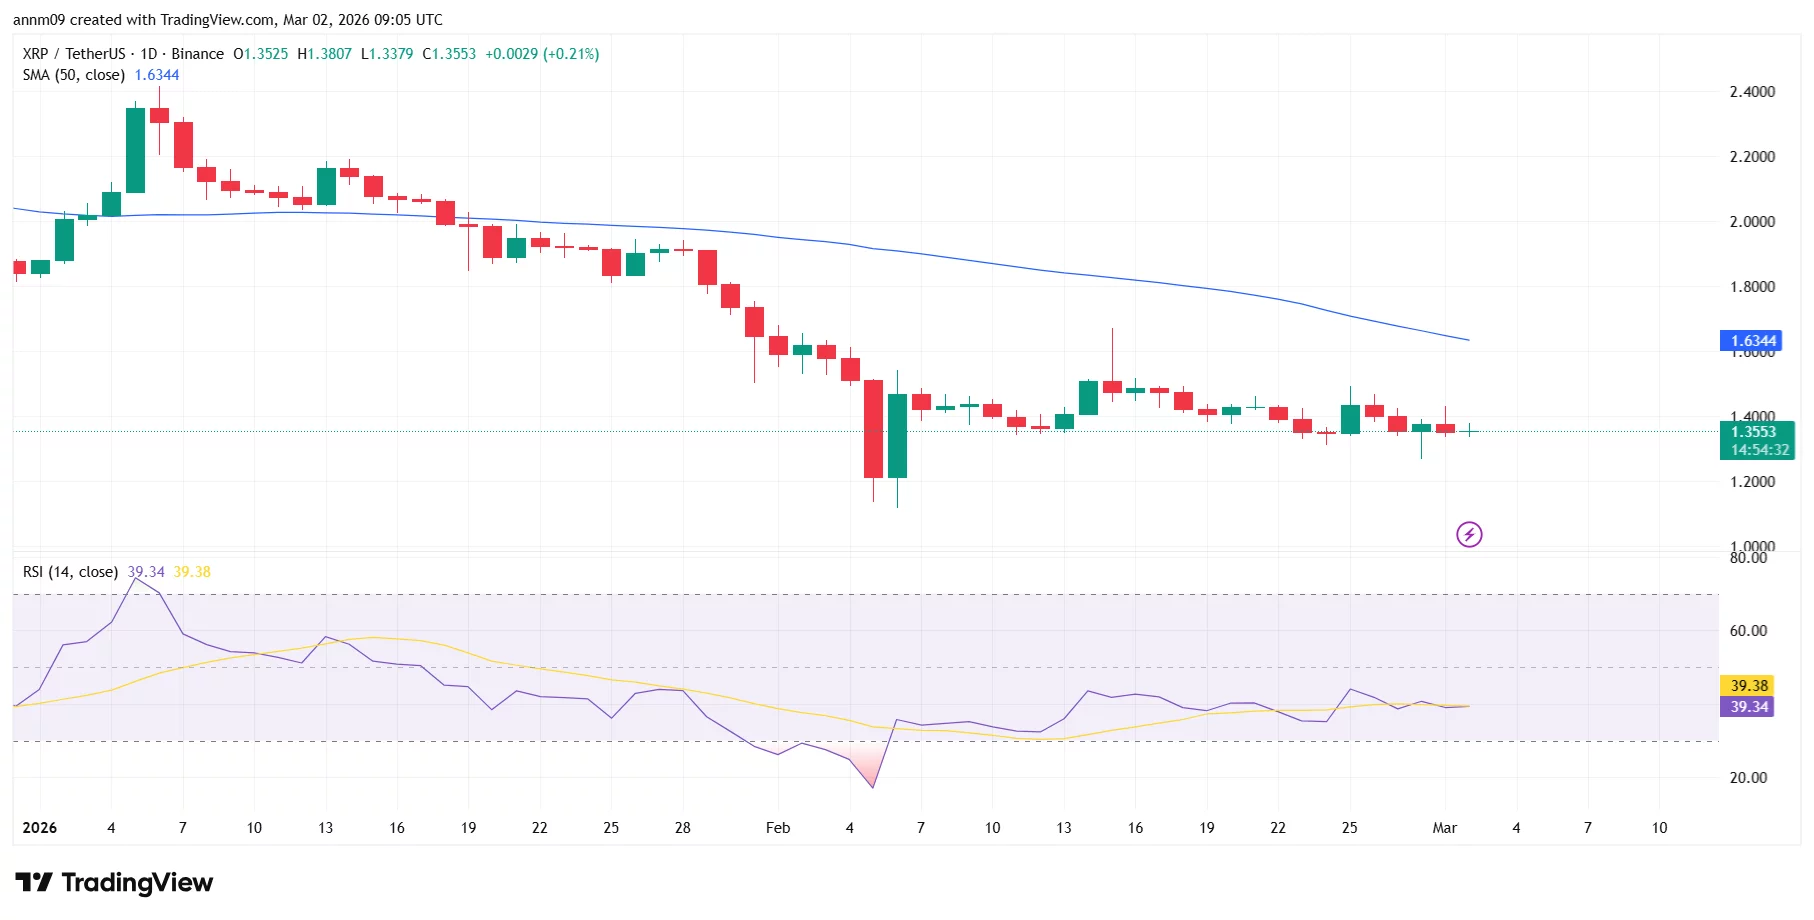Screen dimensions: 1814x920
Task: Click '2026' on the time axis
Action: (40, 828)
